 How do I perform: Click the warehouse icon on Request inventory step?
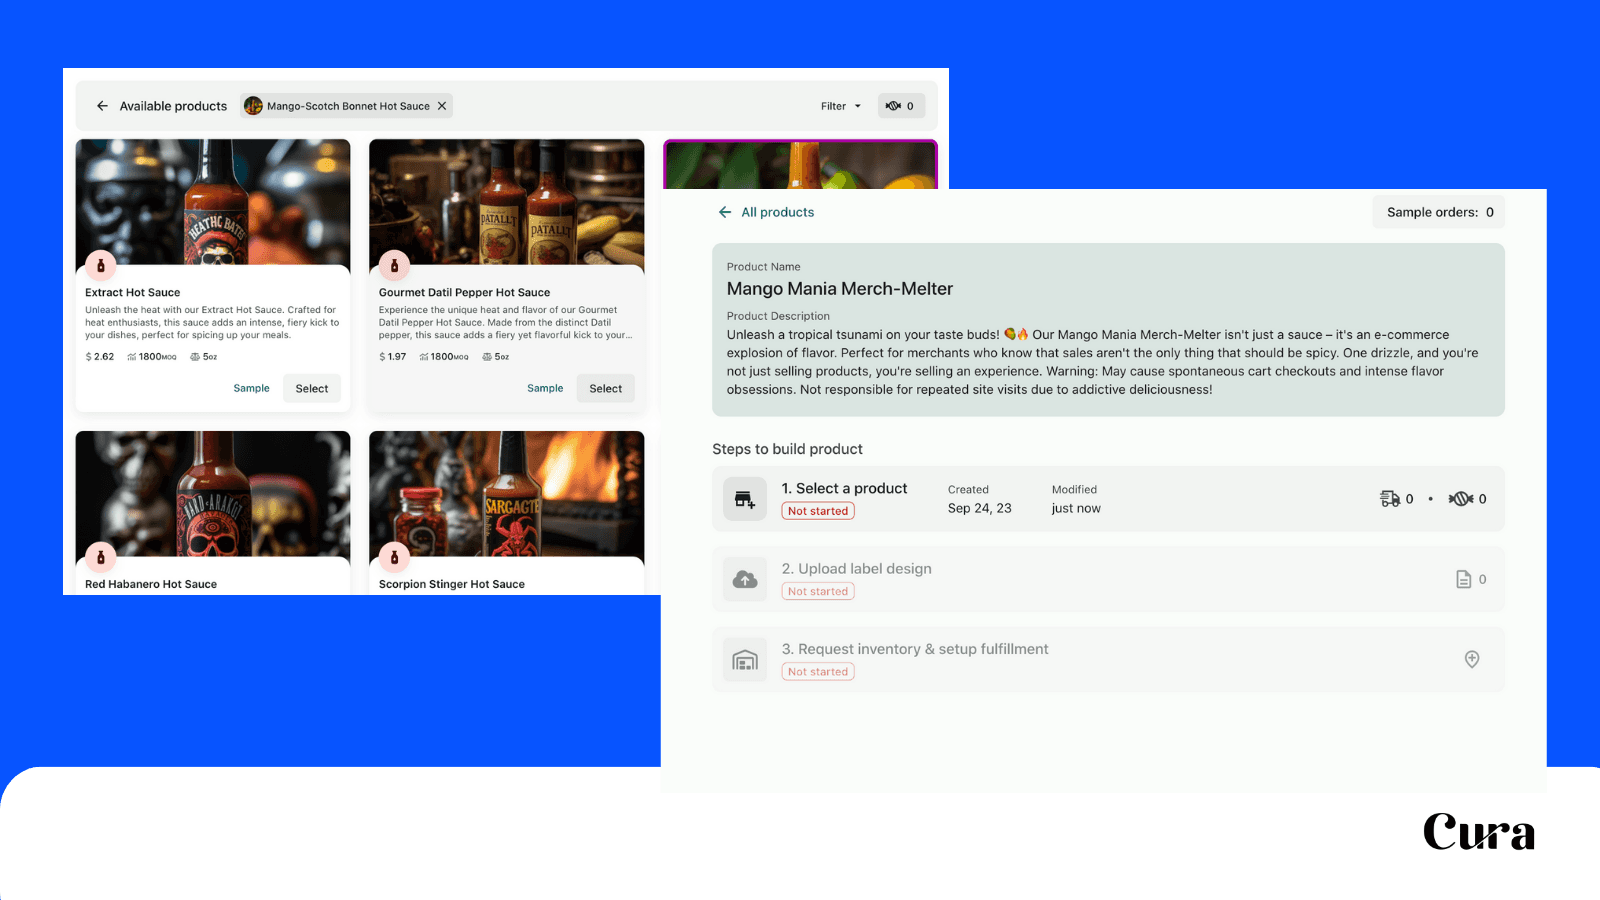(x=744, y=659)
